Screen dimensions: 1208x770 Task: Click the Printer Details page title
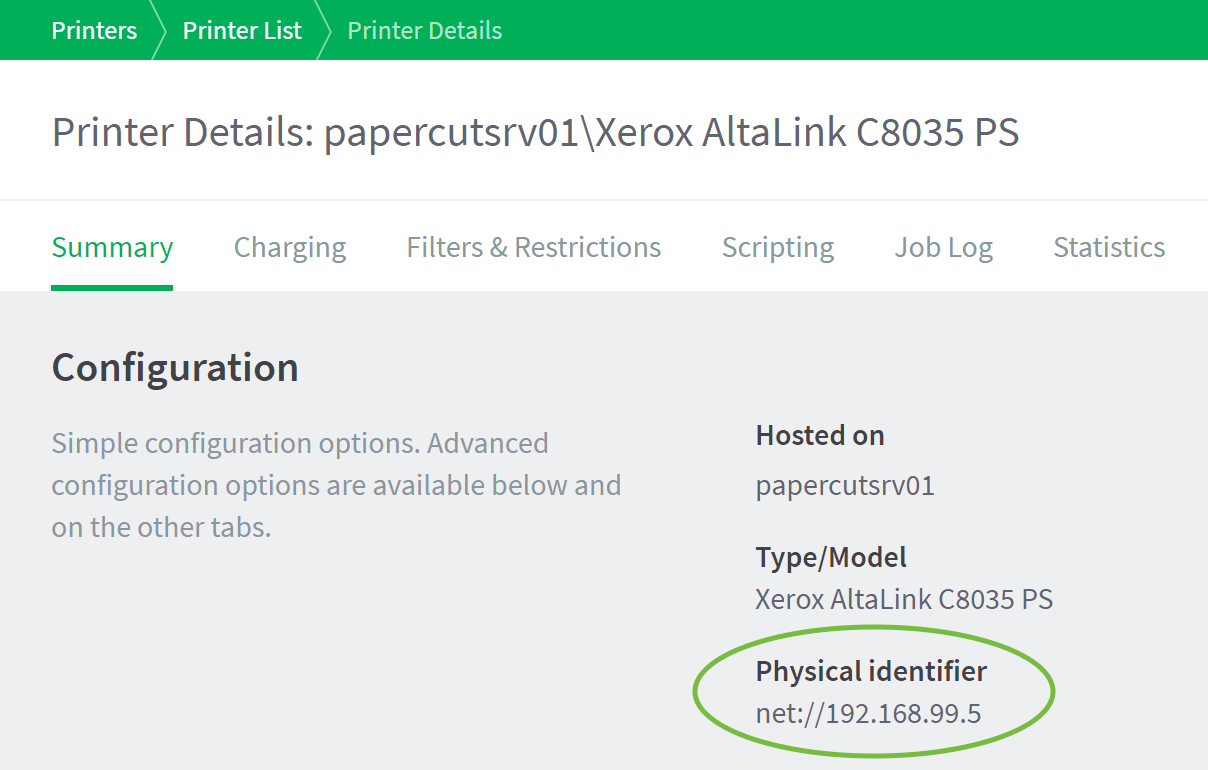coord(536,131)
